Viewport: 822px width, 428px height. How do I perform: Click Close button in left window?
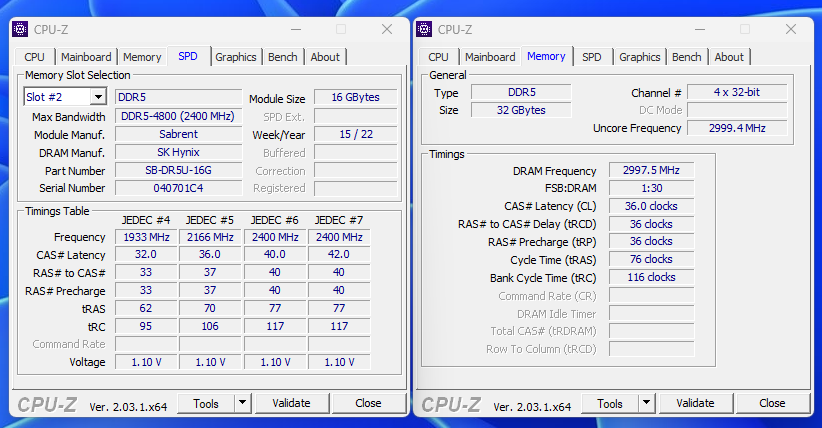[369, 403]
